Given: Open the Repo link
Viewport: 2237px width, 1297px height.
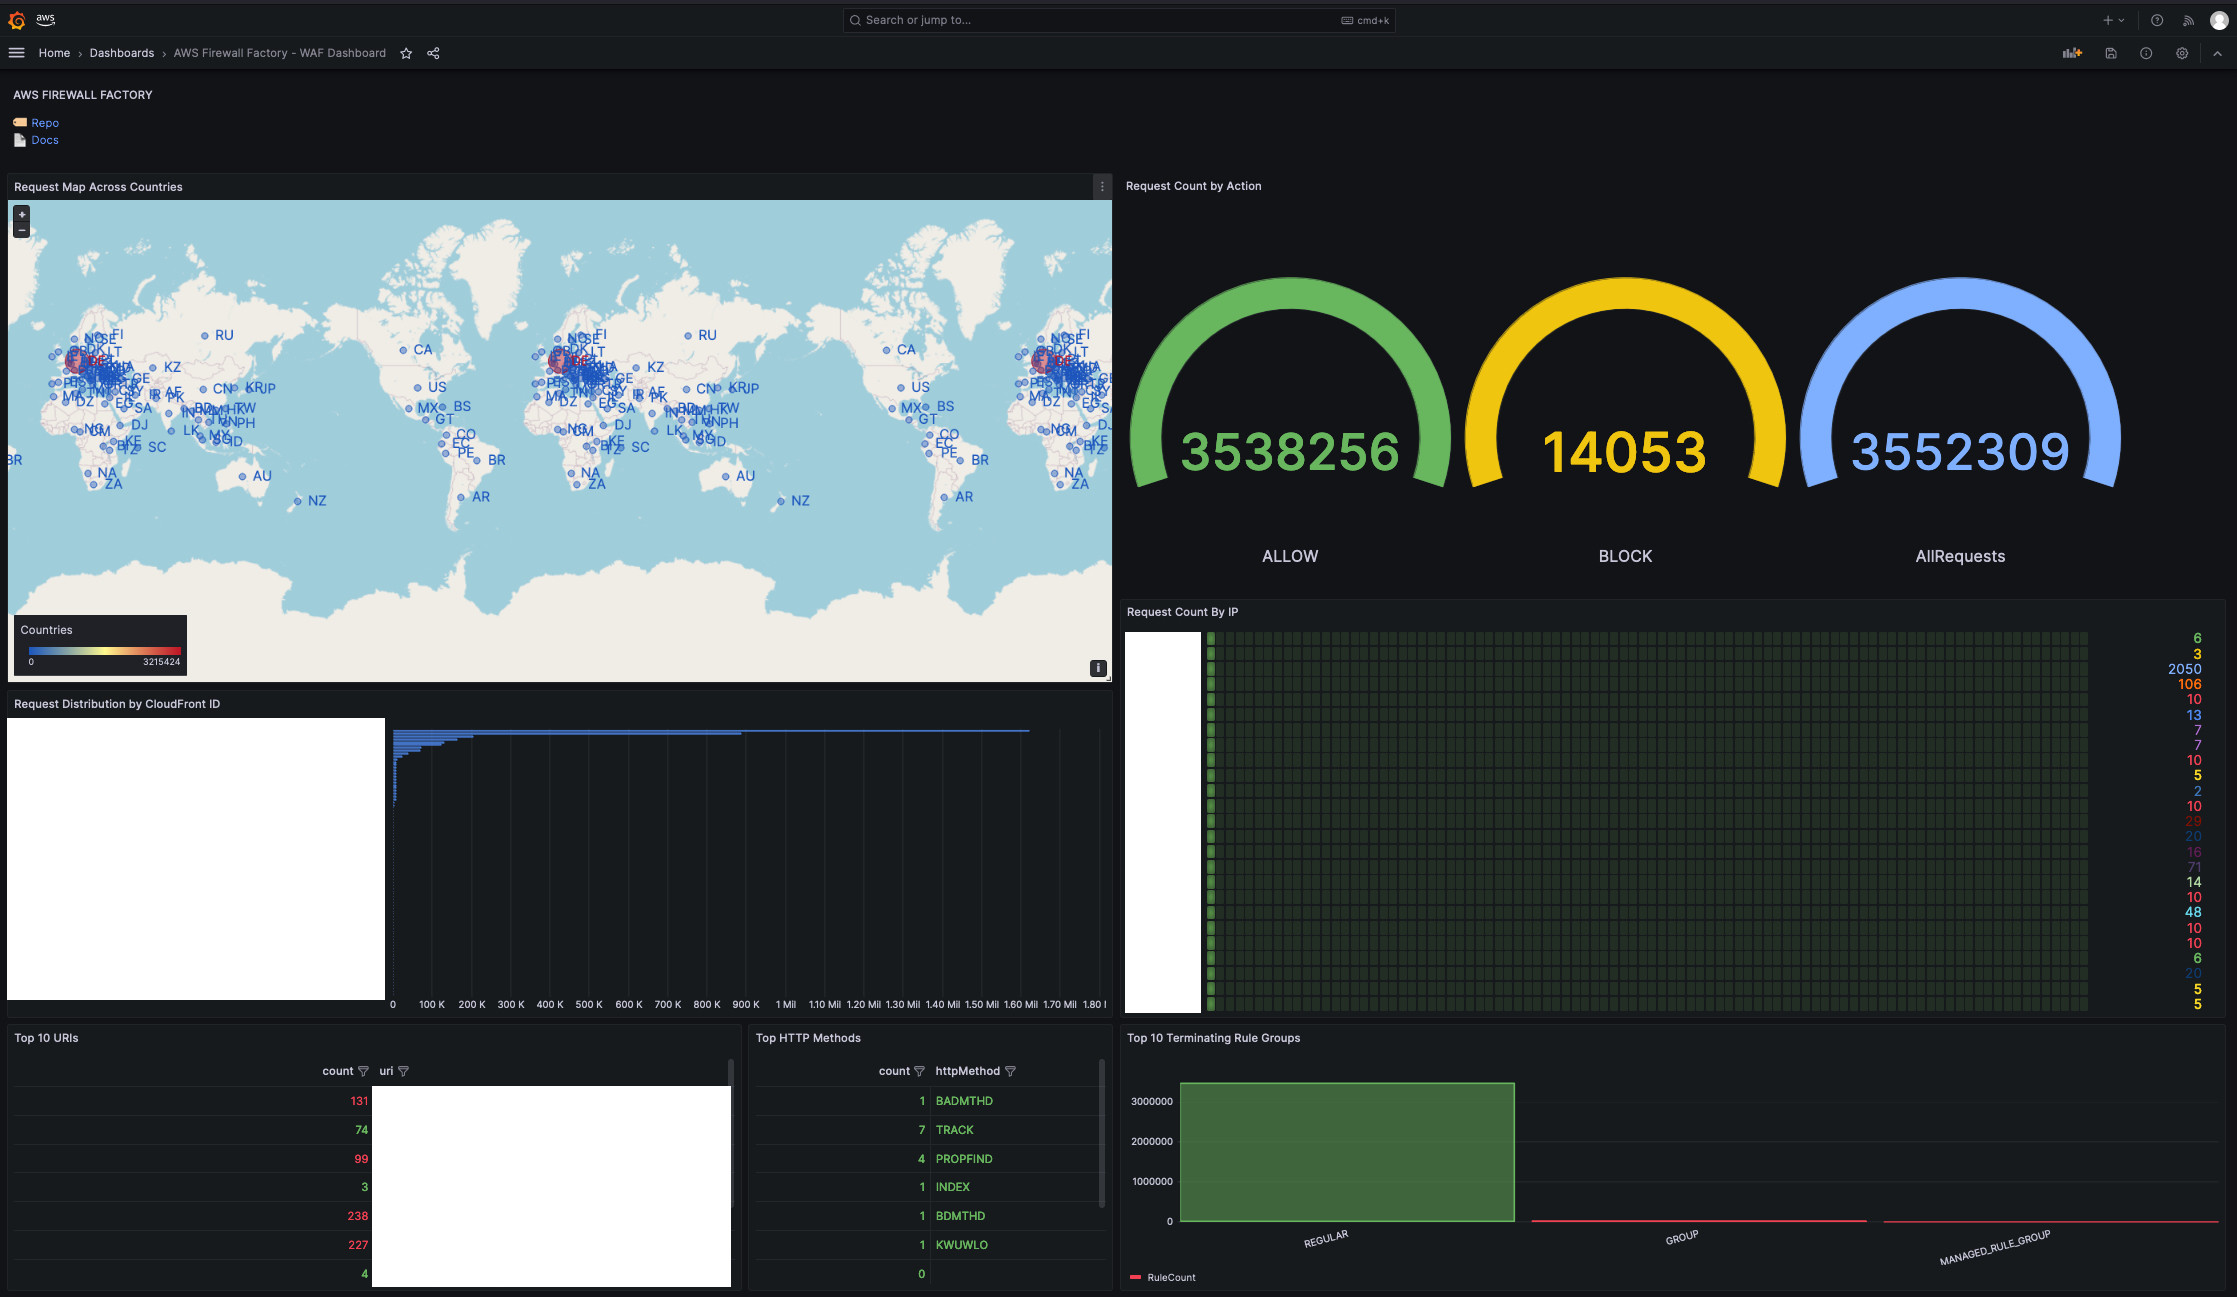Looking at the screenshot, I should tap(45, 123).
